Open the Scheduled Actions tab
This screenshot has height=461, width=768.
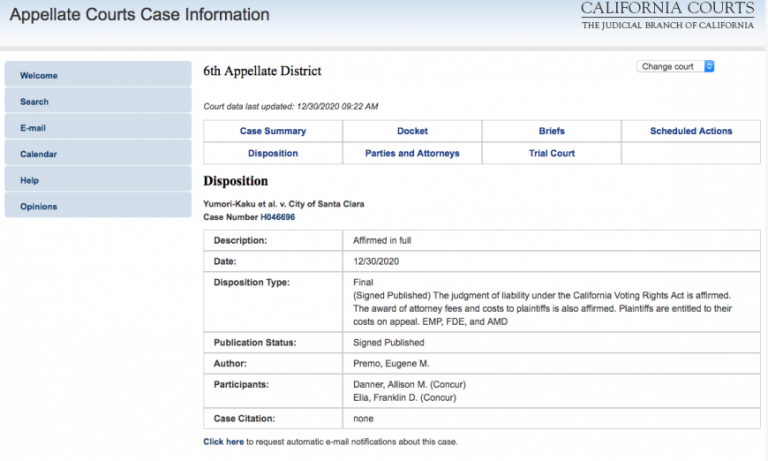pyautogui.click(x=691, y=131)
